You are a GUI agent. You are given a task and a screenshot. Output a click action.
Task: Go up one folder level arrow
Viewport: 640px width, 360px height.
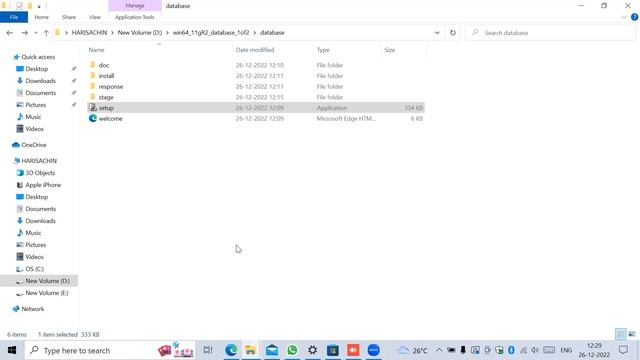click(x=46, y=33)
